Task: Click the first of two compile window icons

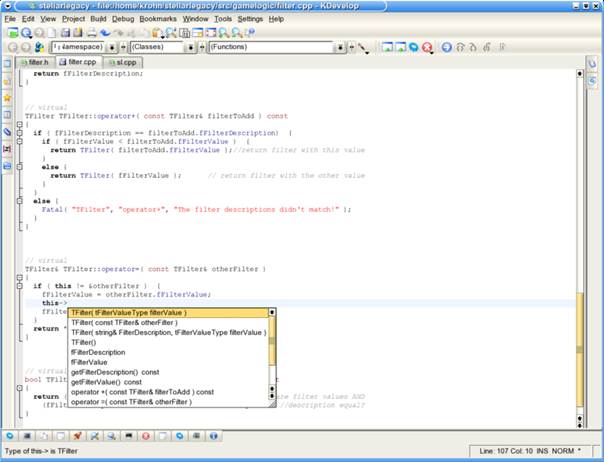Action: [387, 47]
